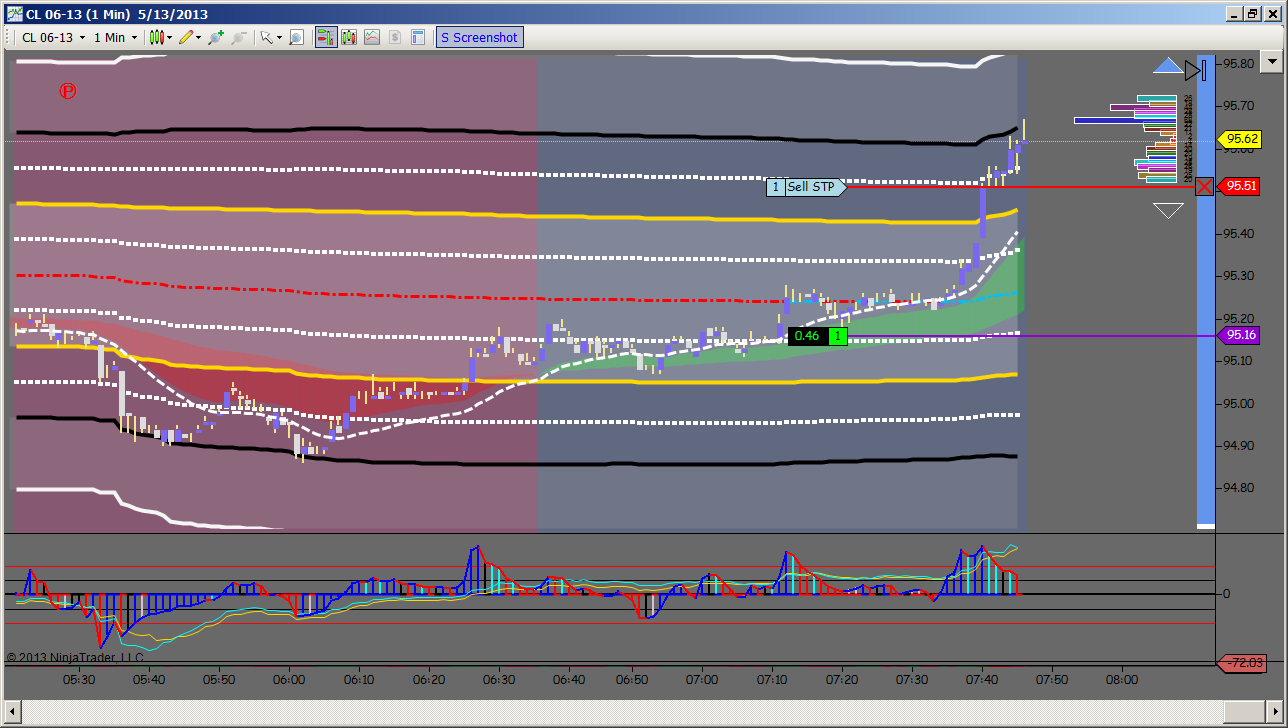Open the 1 Min interval dropdown
This screenshot has height=728, width=1288.
coord(115,37)
